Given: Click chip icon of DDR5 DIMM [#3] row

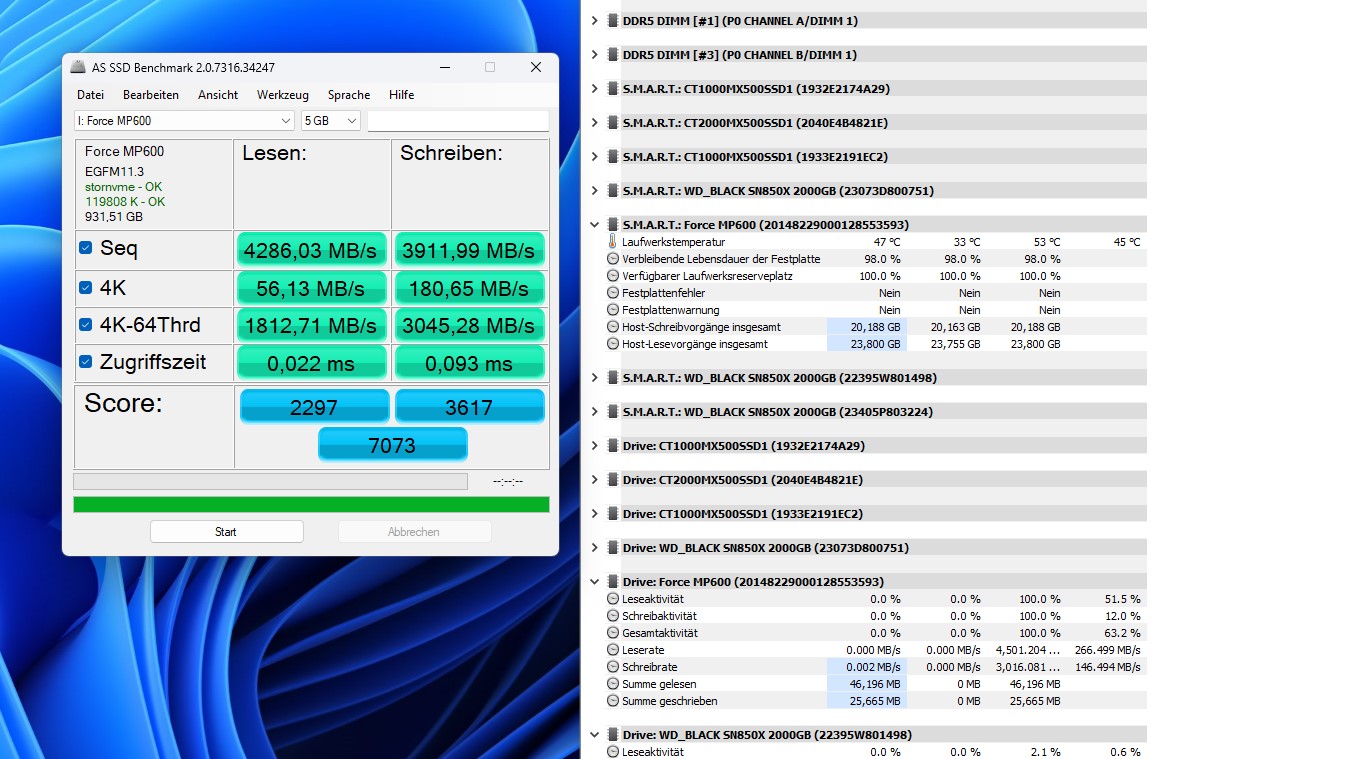Looking at the screenshot, I should click(x=613, y=54).
